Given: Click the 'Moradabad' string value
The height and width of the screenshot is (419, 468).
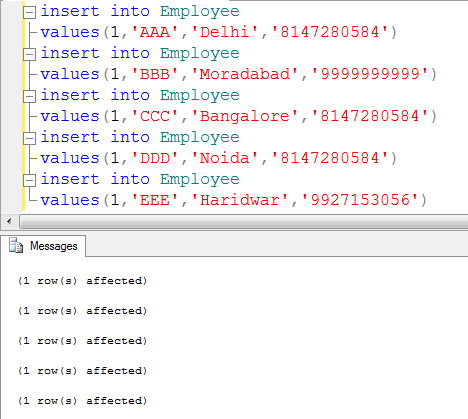Looking at the screenshot, I should 245,74.
